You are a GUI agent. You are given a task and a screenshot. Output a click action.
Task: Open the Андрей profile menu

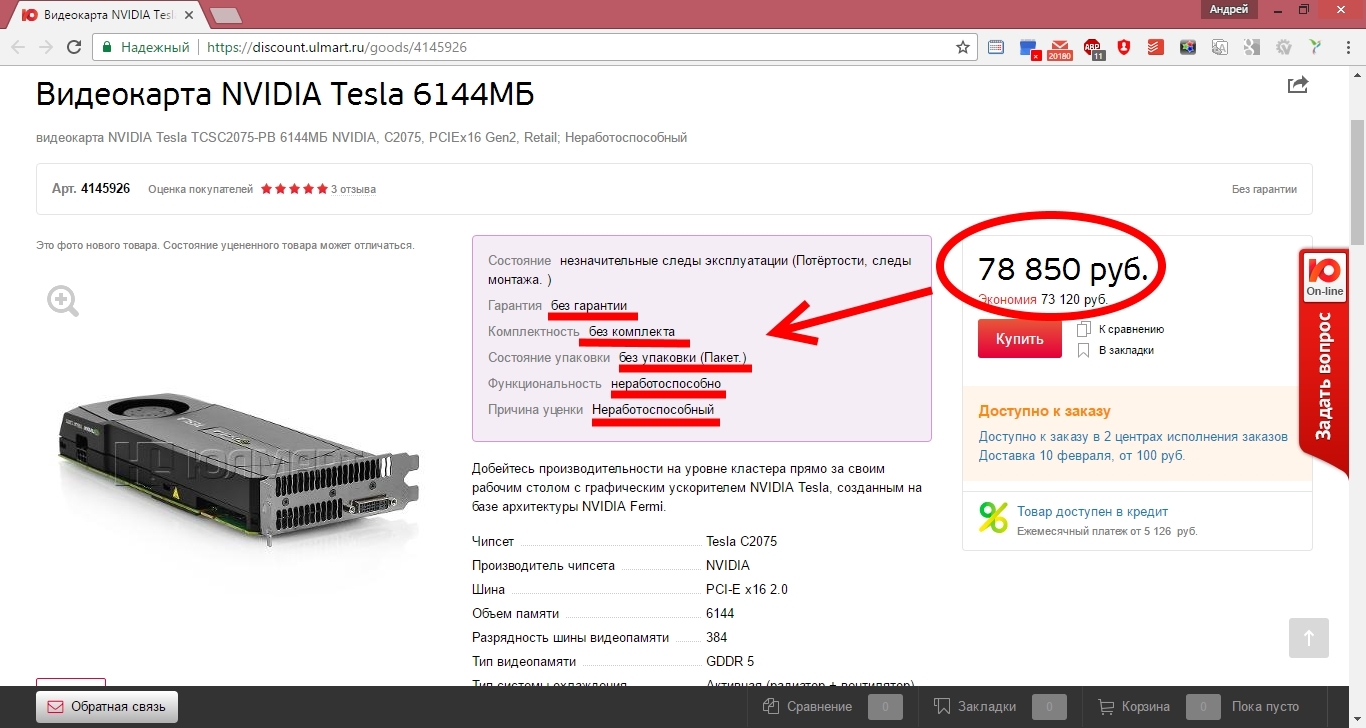pyautogui.click(x=1229, y=9)
